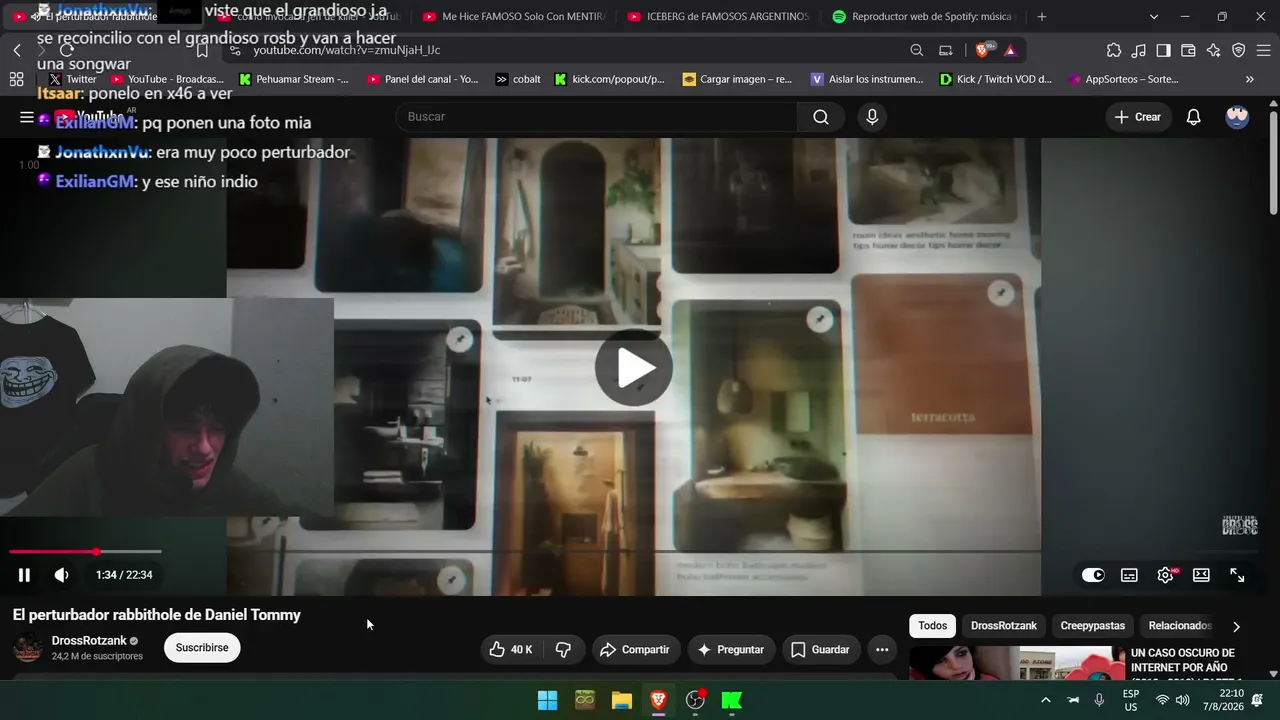Click the YouTube search magnifier button

821,117
